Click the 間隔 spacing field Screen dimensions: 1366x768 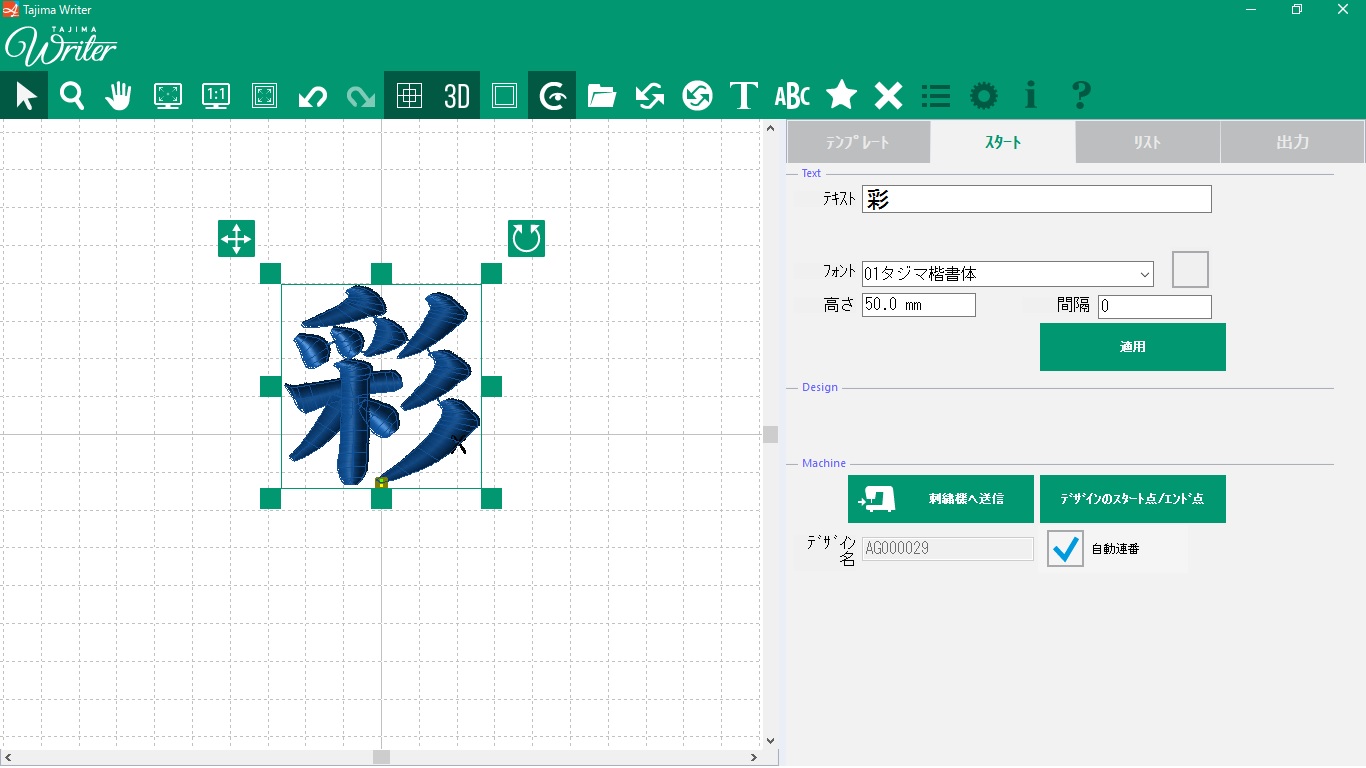1154,307
